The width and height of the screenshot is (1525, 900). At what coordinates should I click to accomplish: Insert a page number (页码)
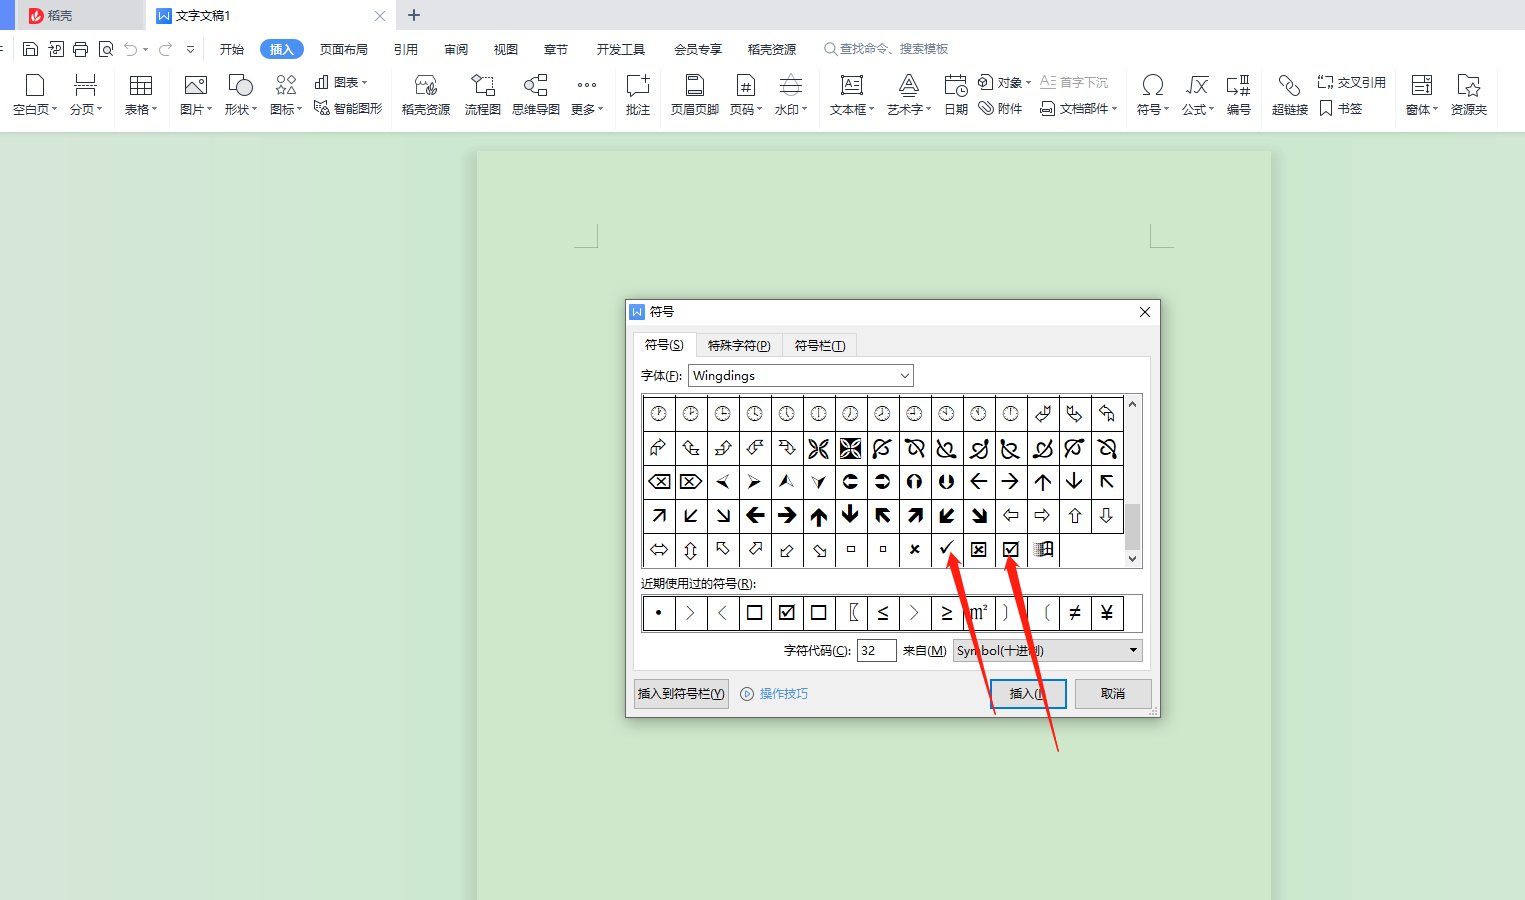[x=745, y=95]
